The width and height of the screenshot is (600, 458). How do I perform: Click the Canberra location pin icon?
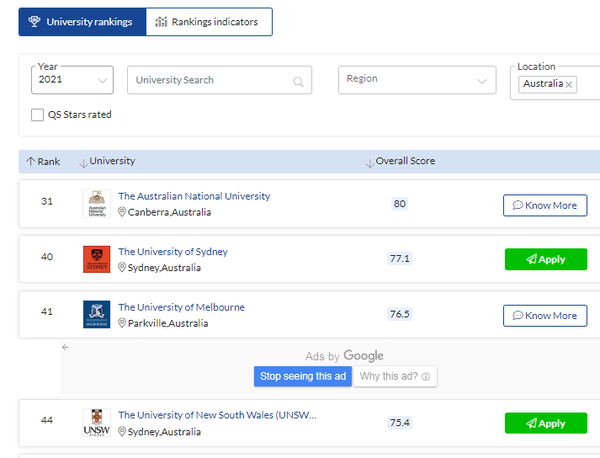pyautogui.click(x=122, y=212)
